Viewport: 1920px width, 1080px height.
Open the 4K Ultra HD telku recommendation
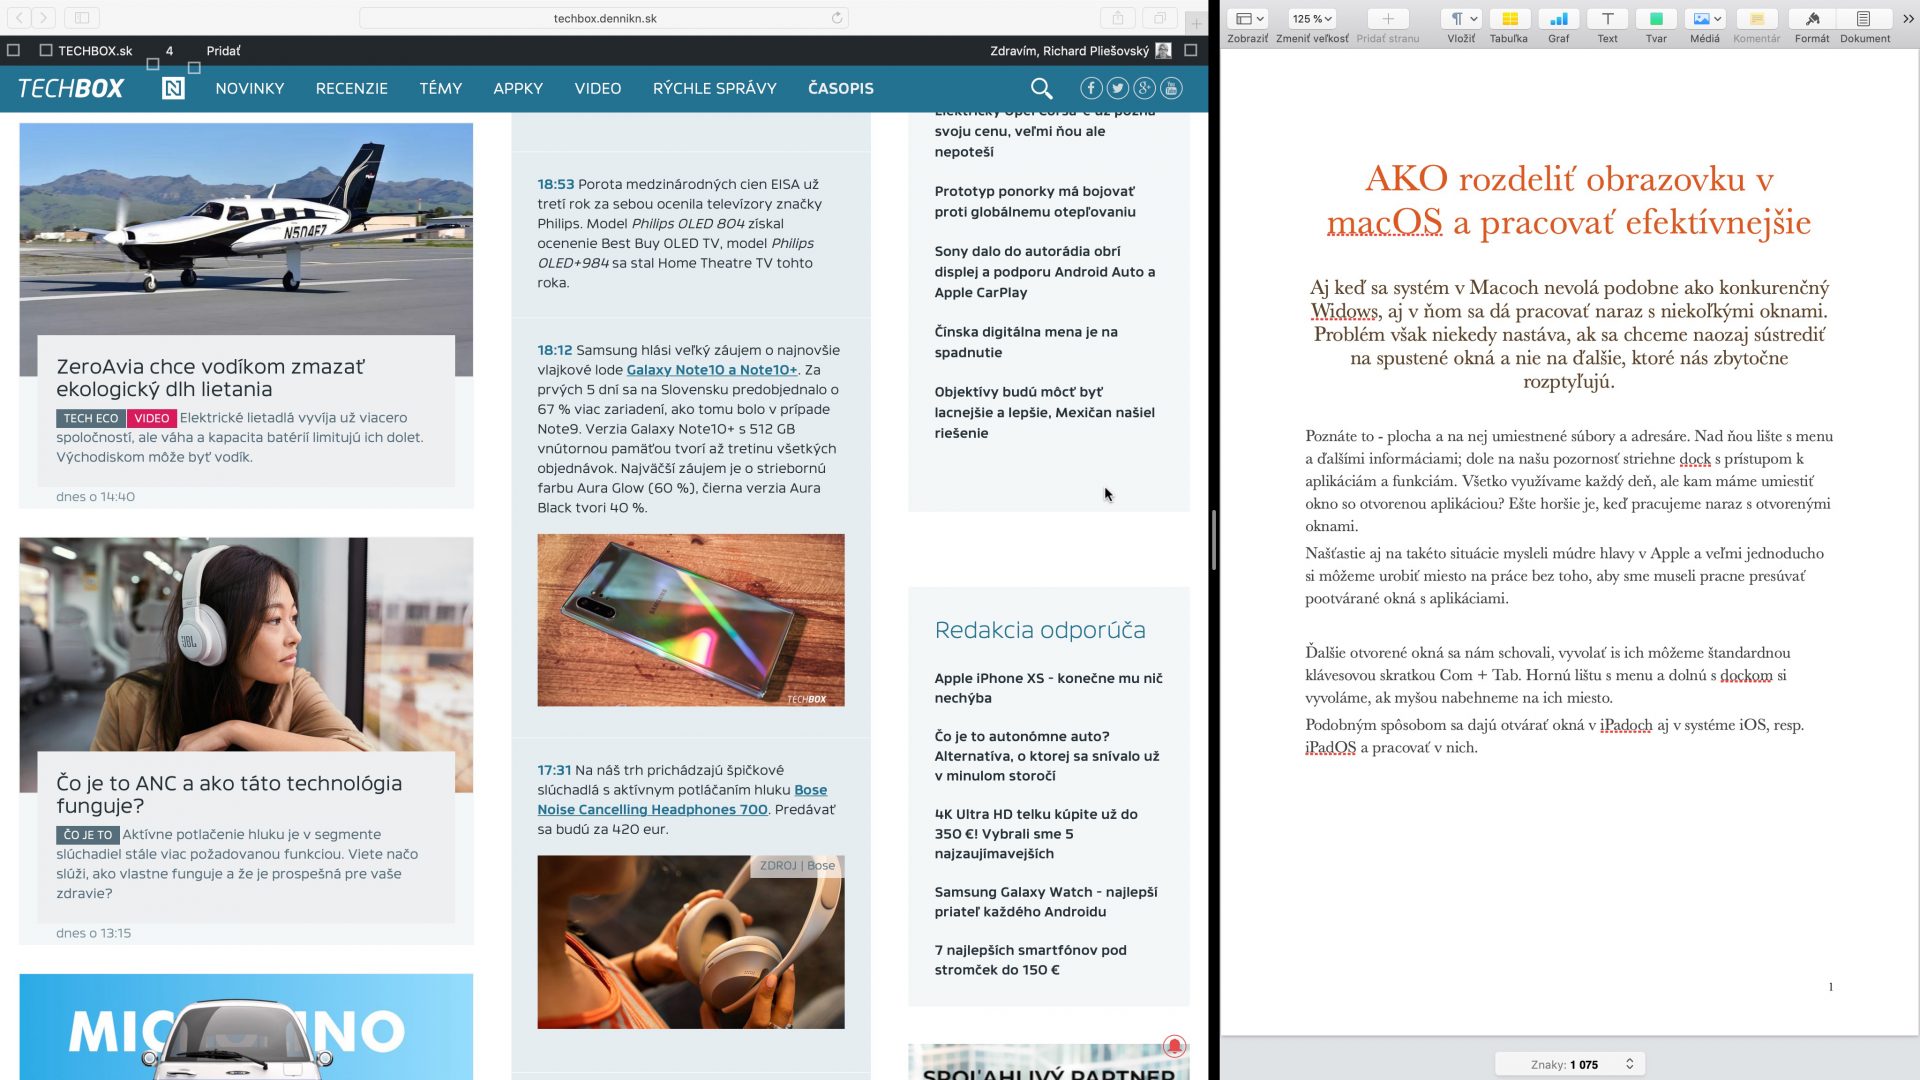(x=1036, y=833)
